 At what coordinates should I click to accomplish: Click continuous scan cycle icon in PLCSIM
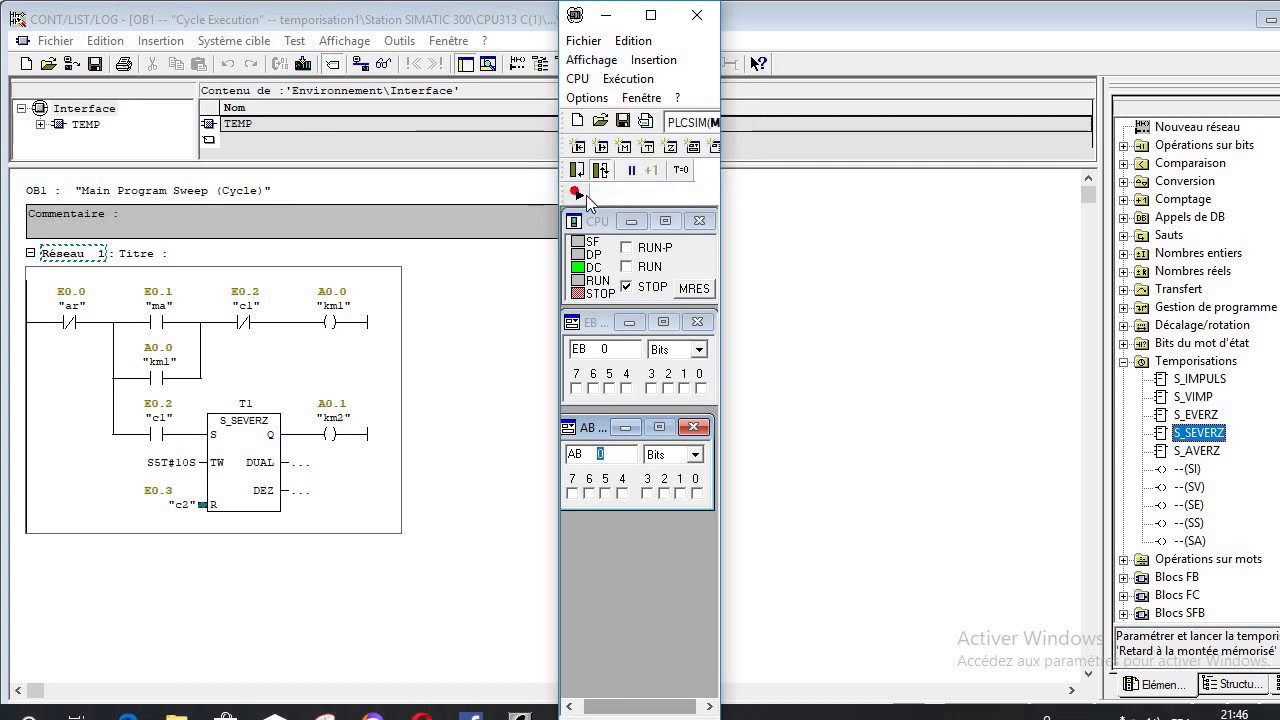pos(600,170)
